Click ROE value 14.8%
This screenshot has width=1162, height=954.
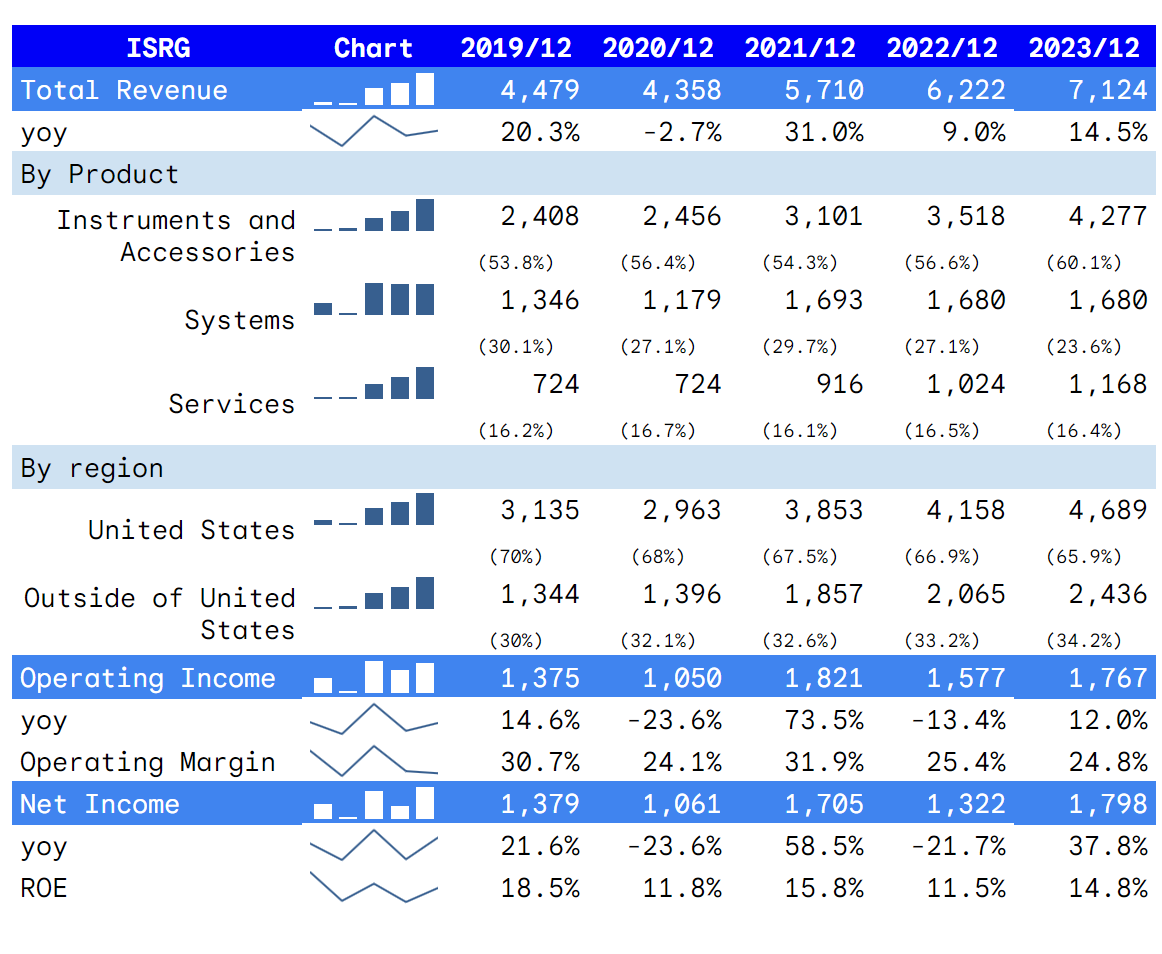(1108, 888)
